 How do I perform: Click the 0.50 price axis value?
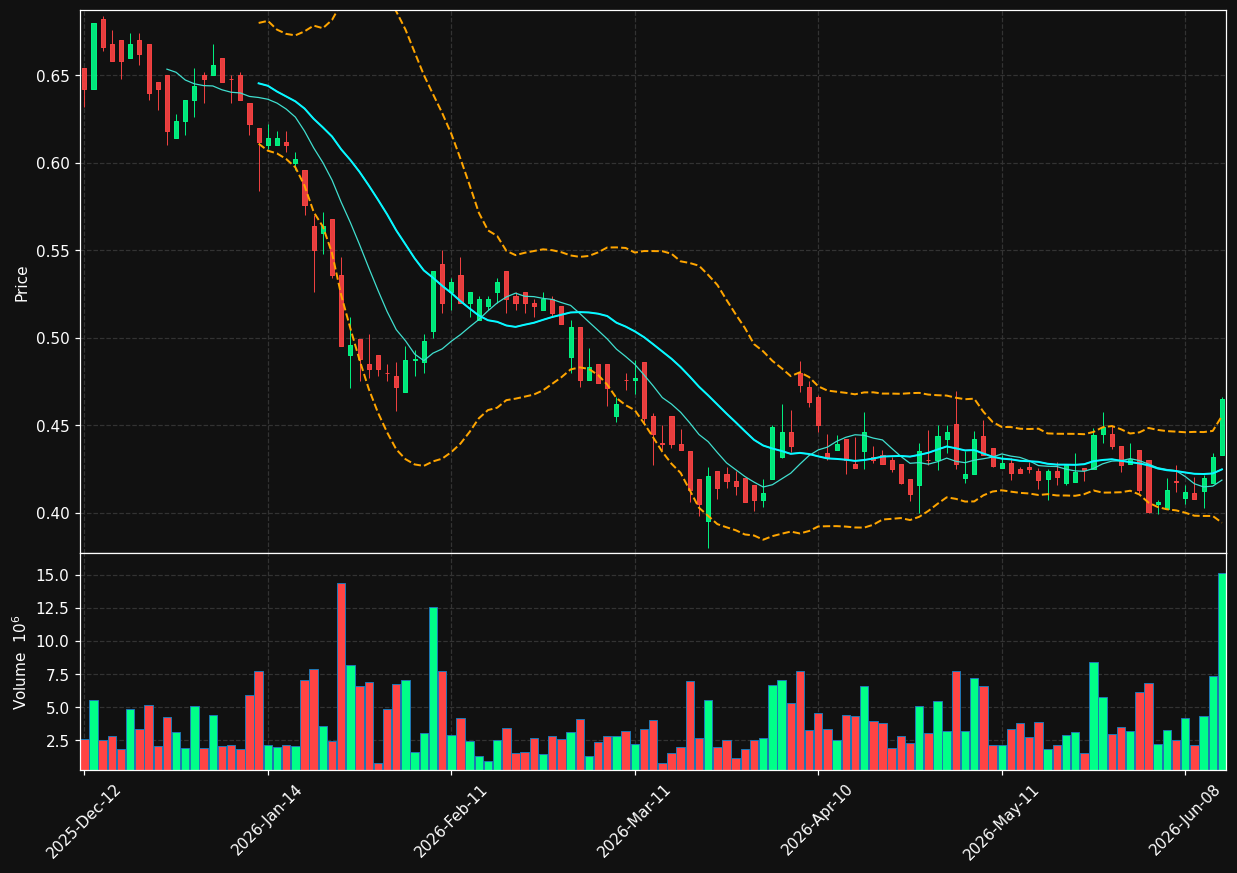(x=53, y=338)
